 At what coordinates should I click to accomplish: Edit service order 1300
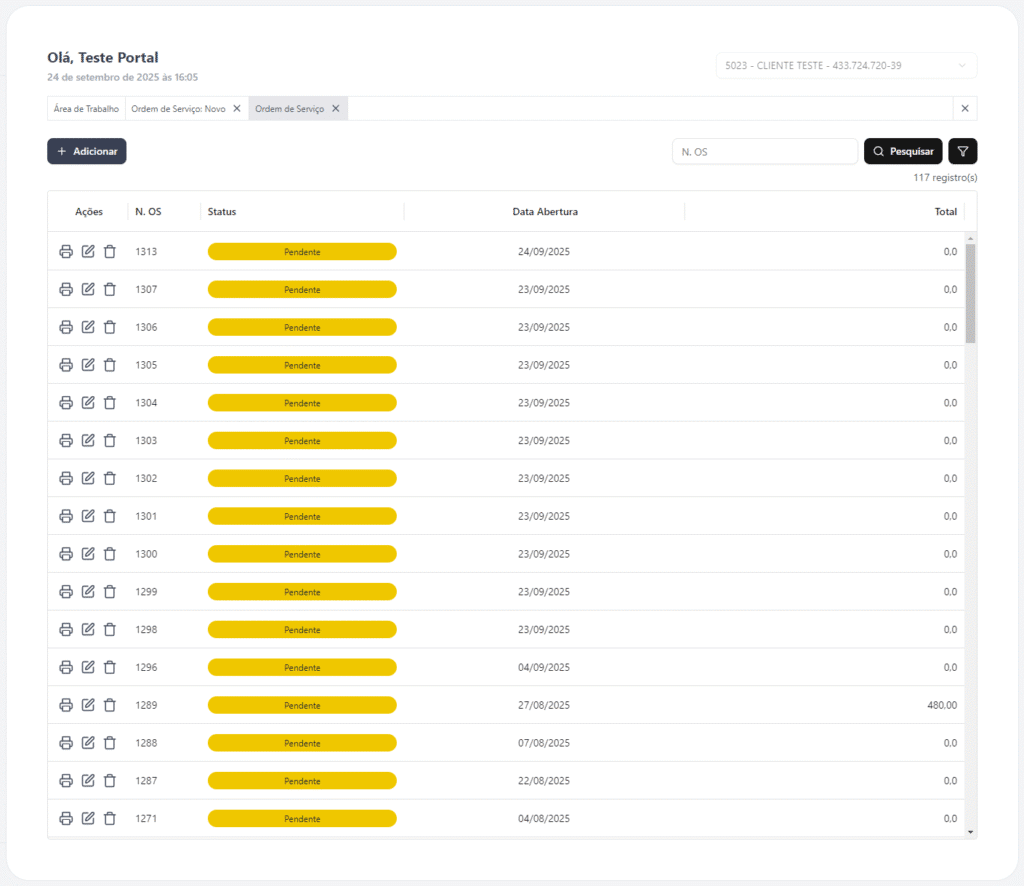[x=88, y=554]
